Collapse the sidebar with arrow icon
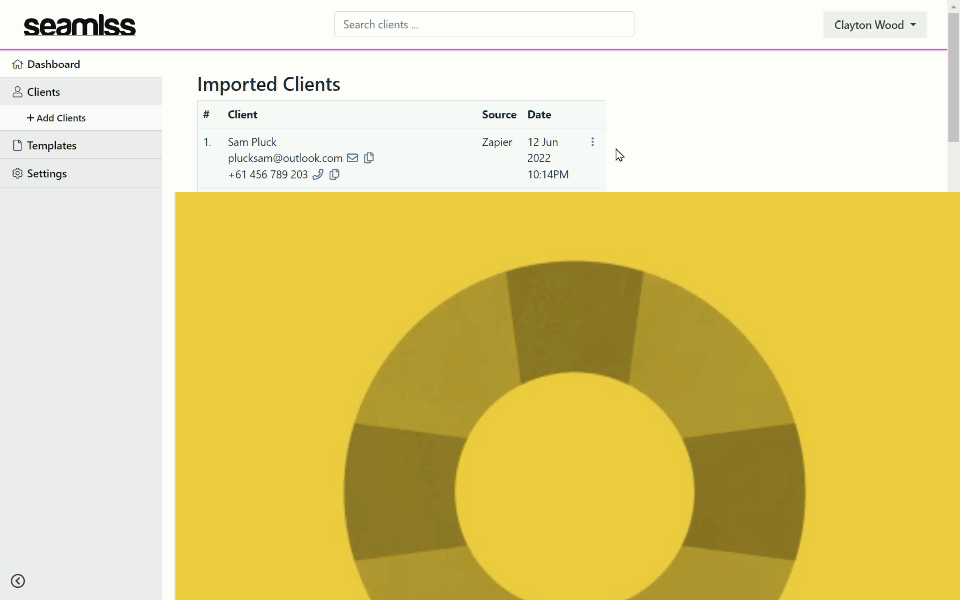The width and height of the screenshot is (960, 600). point(18,581)
